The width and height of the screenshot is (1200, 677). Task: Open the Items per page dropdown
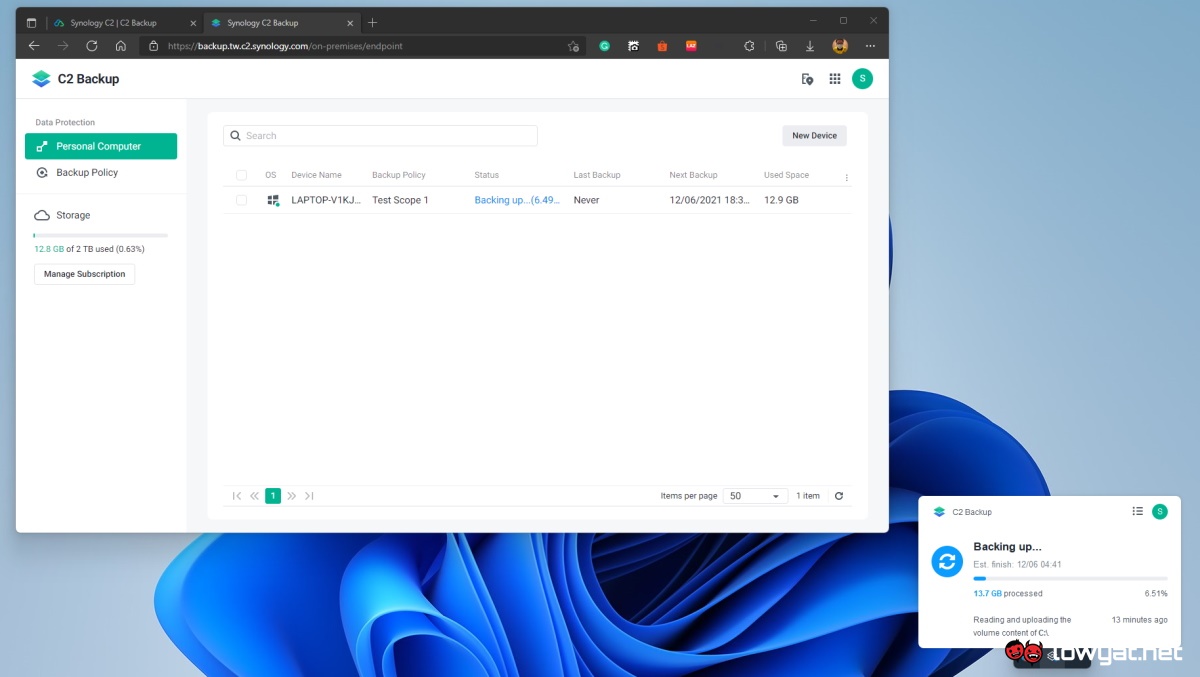[x=757, y=496]
